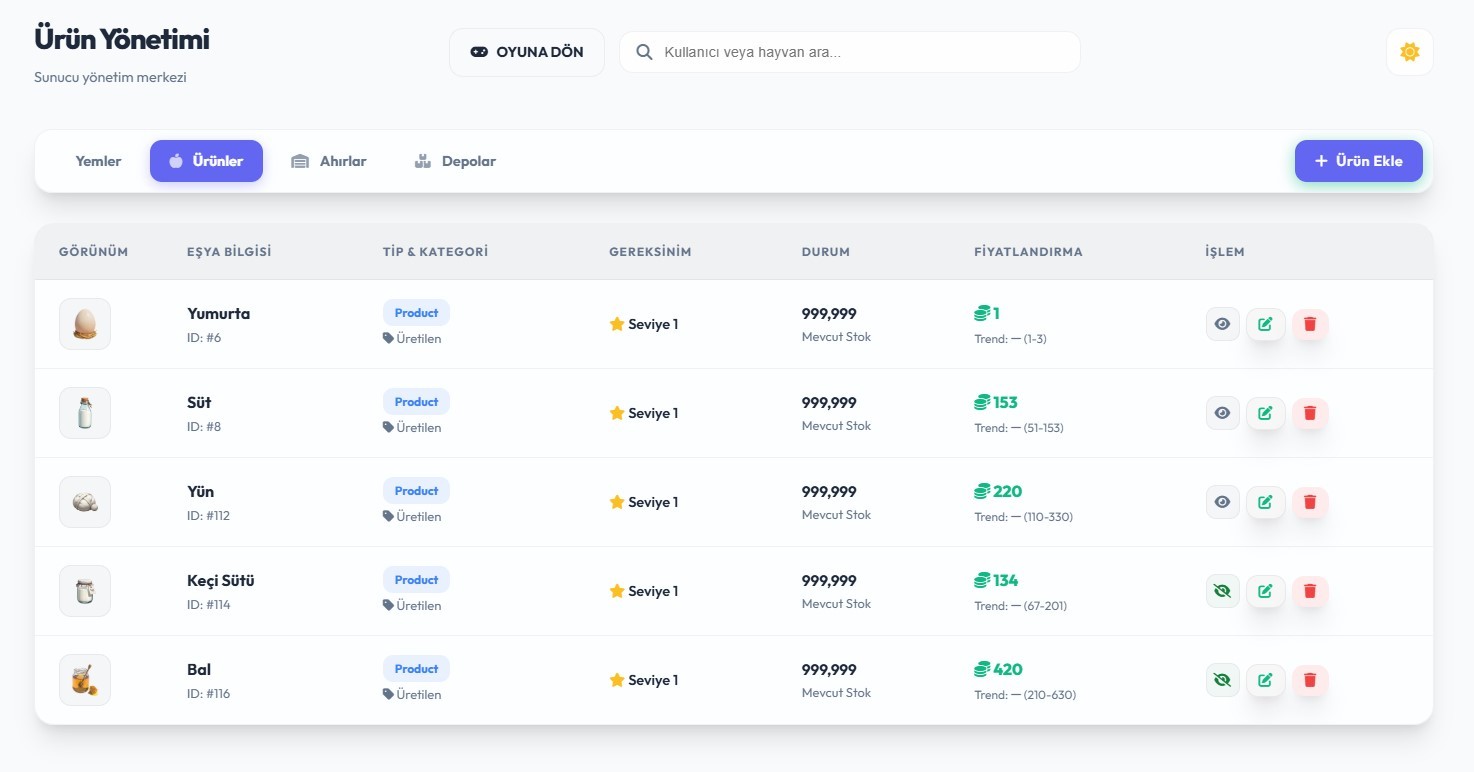
Task: Edit the Süt product entry
Action: coord(1265,413)
